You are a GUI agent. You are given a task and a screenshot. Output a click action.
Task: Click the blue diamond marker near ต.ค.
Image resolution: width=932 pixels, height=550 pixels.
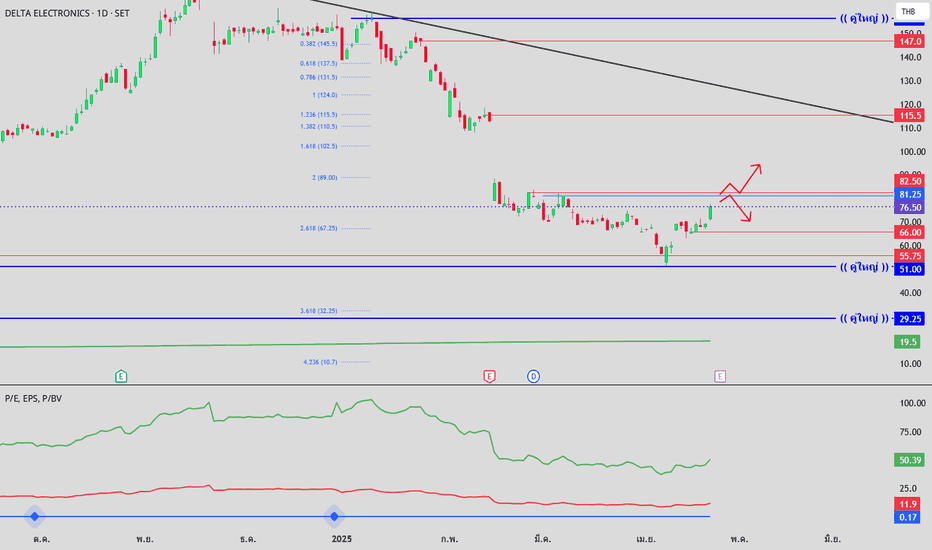(34, 516)
